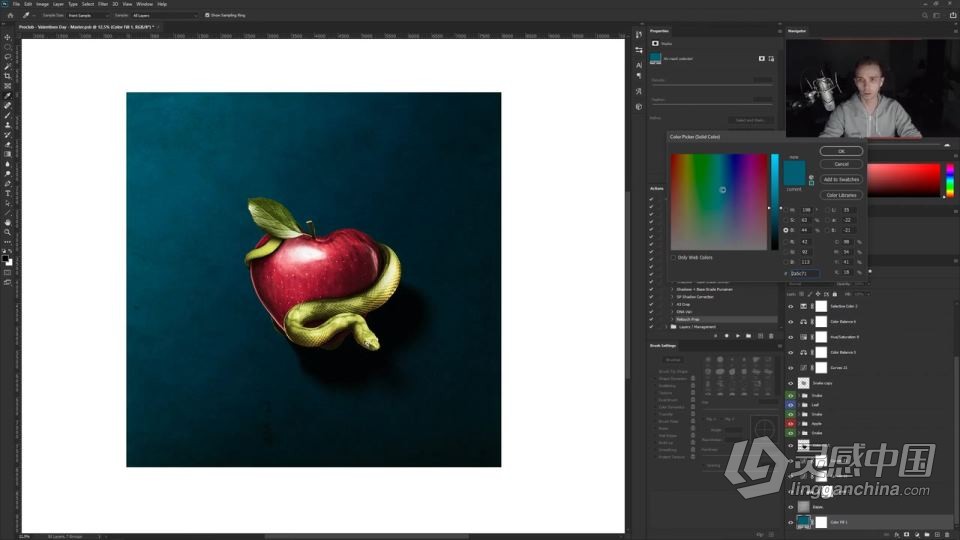Viewport: 960px width, 540px height.
Task: Select the Crop tool
Action: coord(7,77)
